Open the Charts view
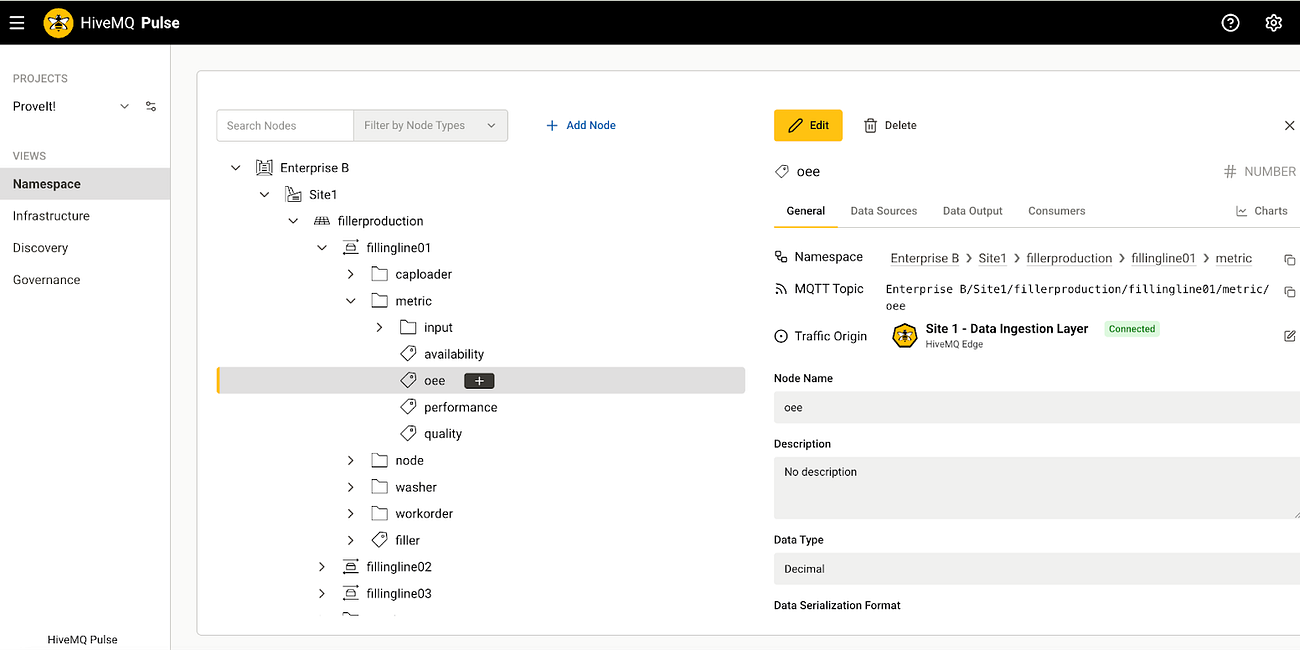Screen dimensions: 1300x650 point(1262,211)
